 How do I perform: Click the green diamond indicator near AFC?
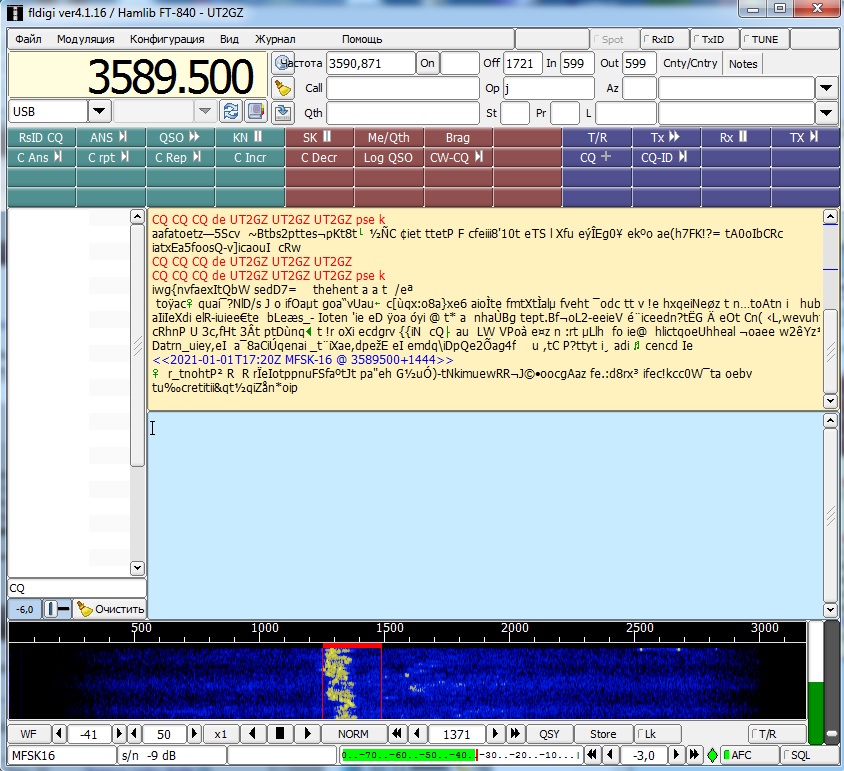click(711, 755)
